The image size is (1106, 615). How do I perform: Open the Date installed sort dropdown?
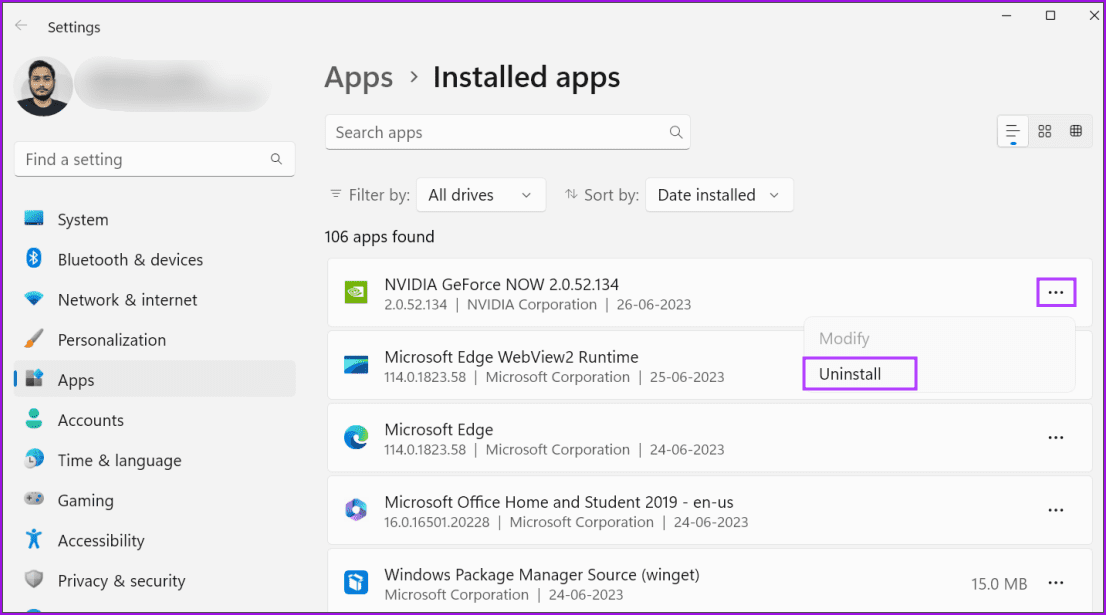click(718, 195)
